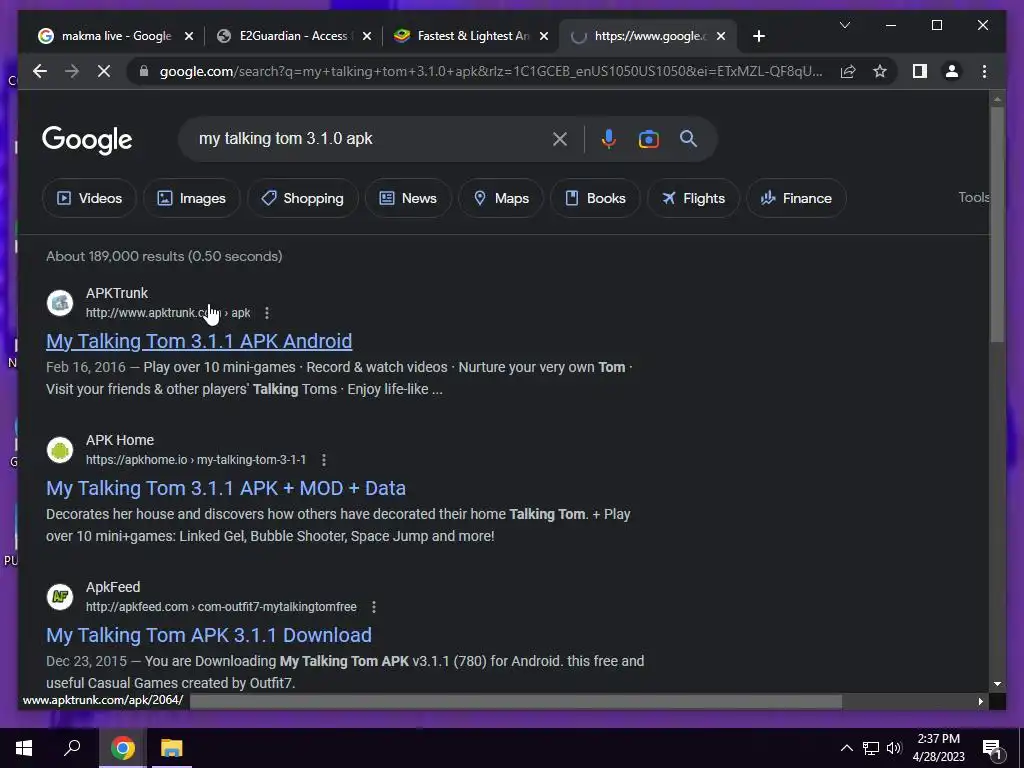
Task: Filter results by Maps
Action: coord(501,198)
